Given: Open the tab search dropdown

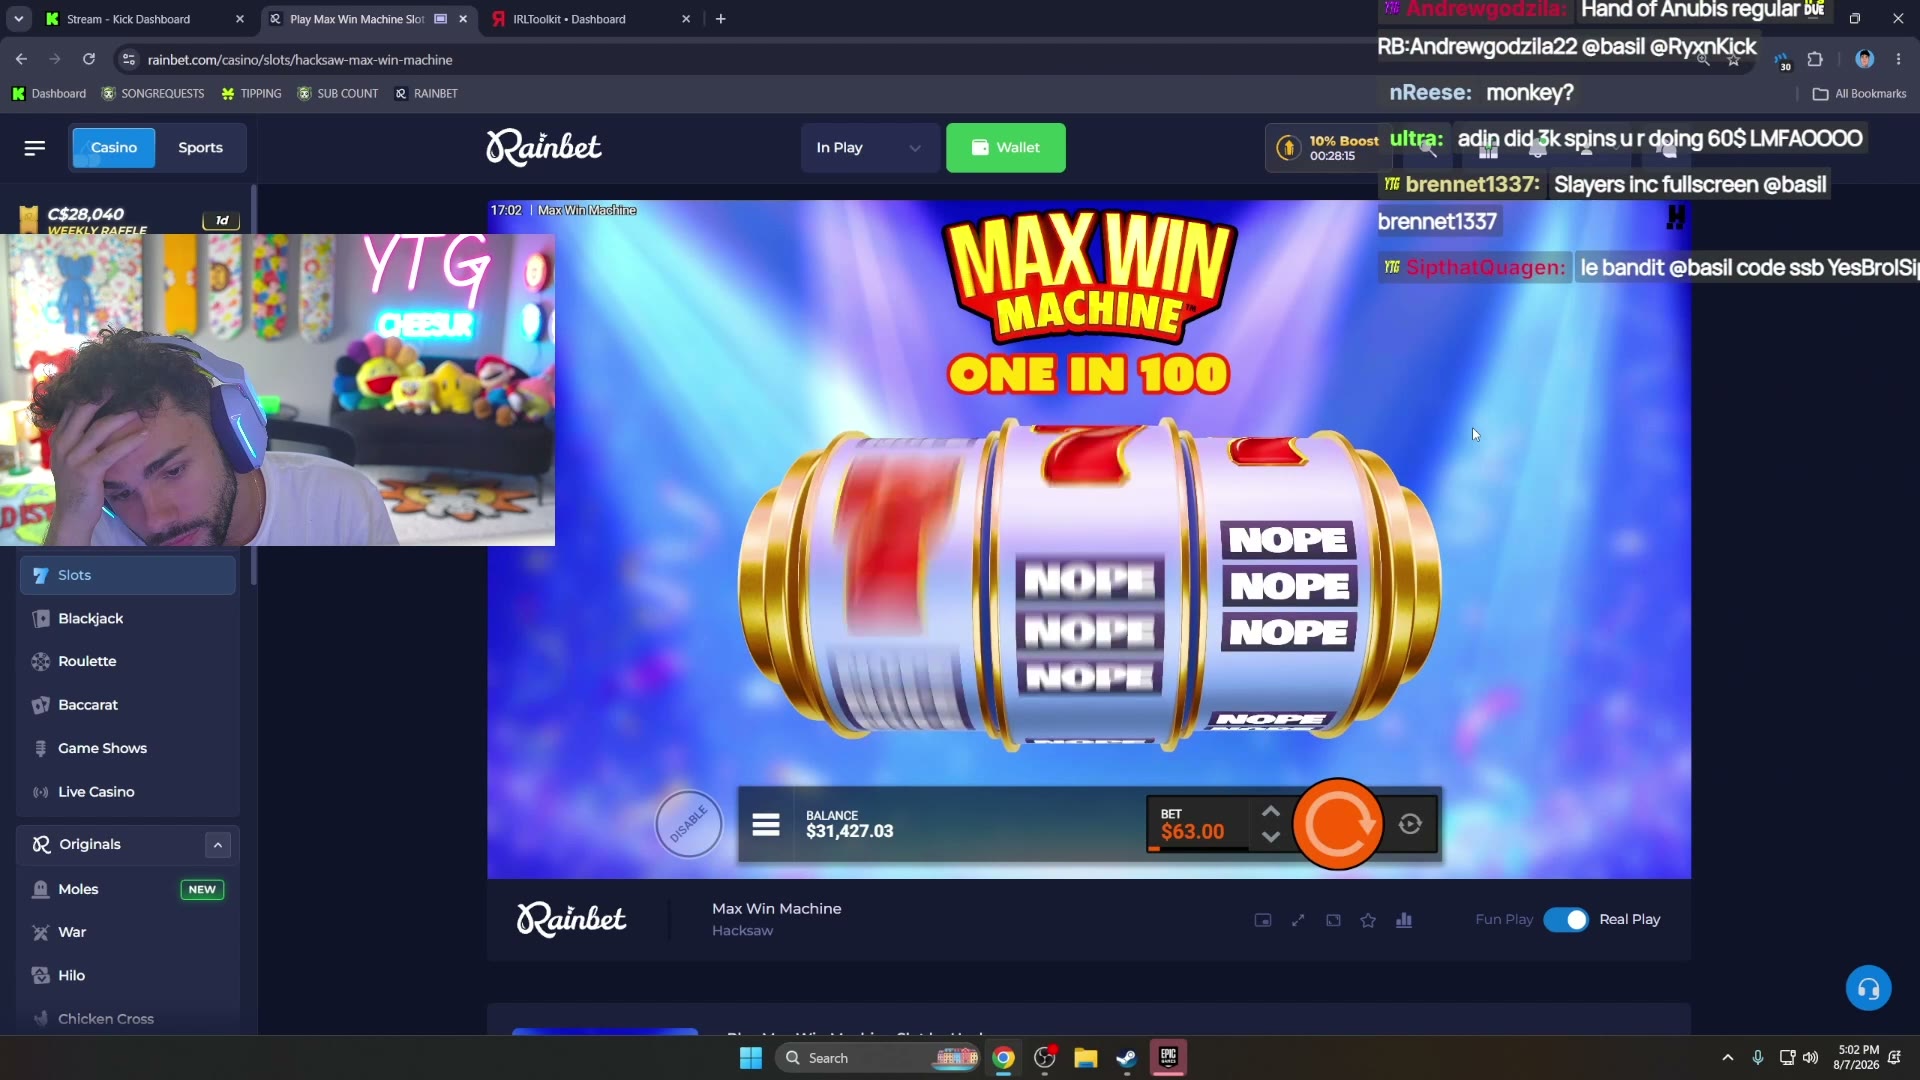Looking at the screenshot, I should pos(18,19).
